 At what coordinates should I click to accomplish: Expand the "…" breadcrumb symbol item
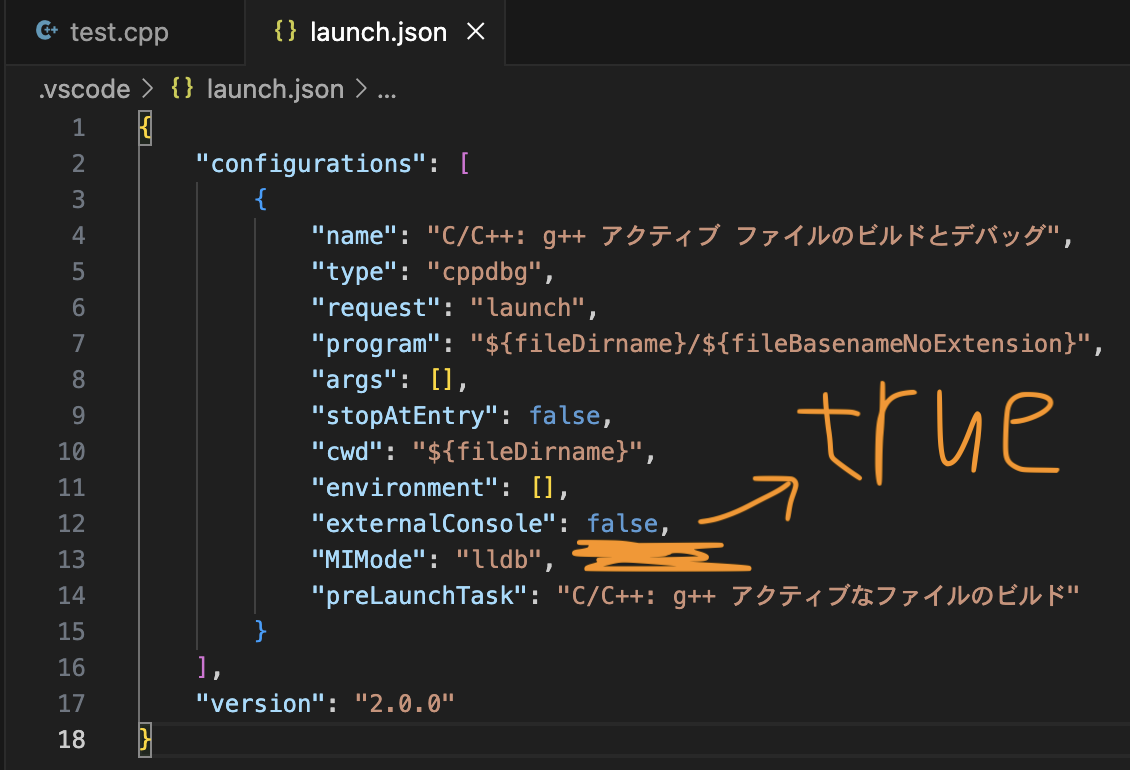[x=386, y=89]
